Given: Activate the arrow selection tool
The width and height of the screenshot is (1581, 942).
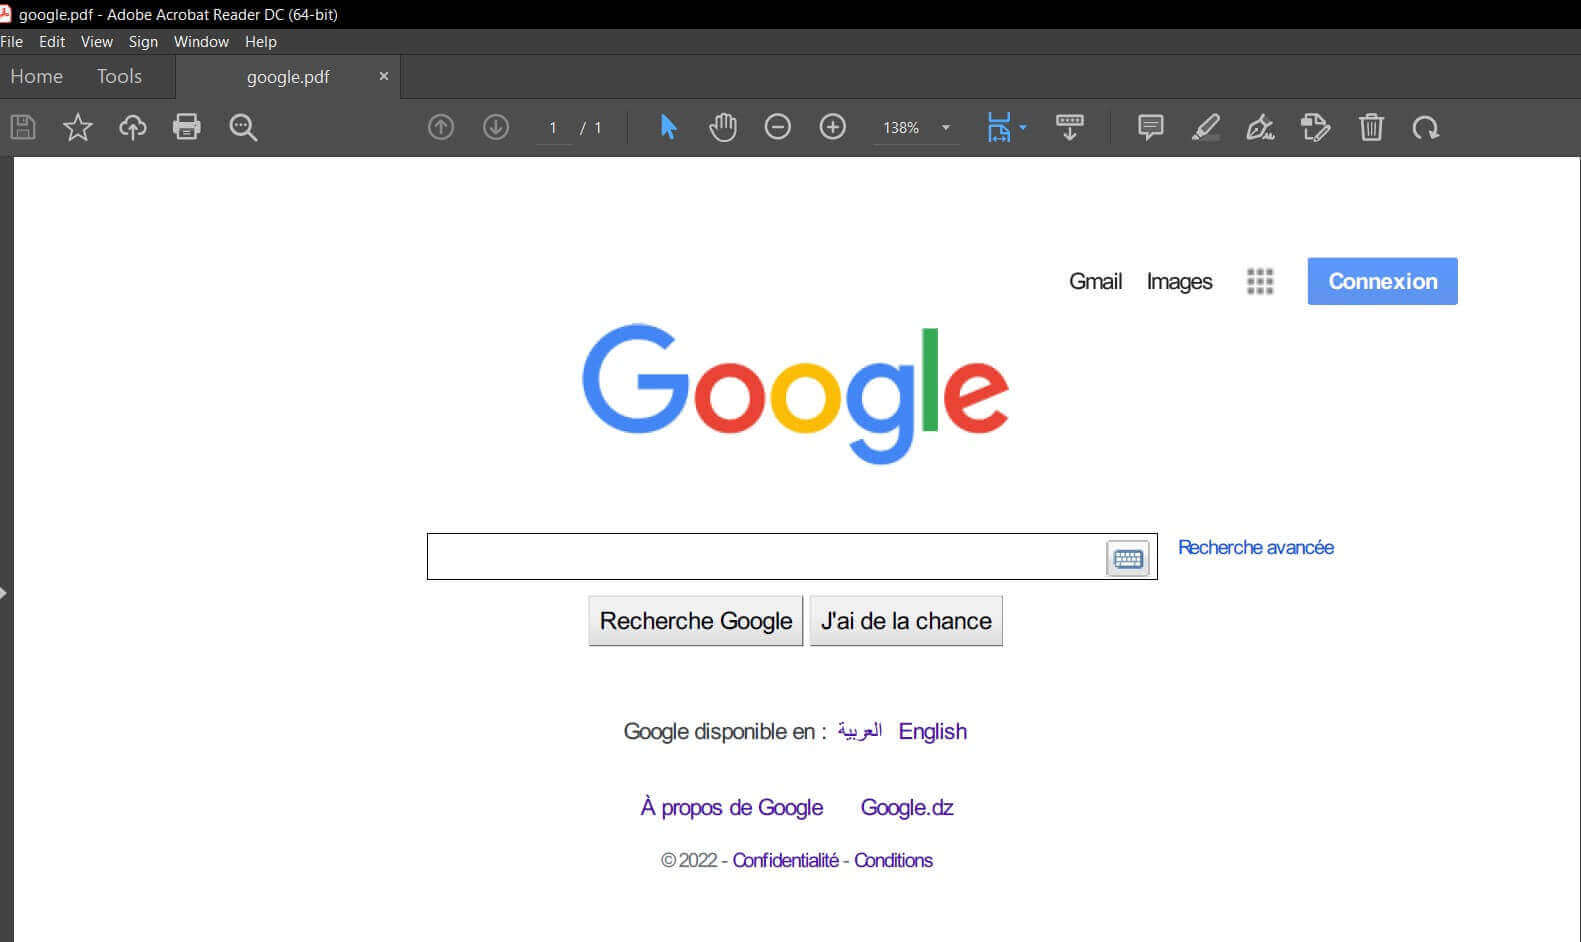Looking at the screenshot, I should click(x=668, y=127).
